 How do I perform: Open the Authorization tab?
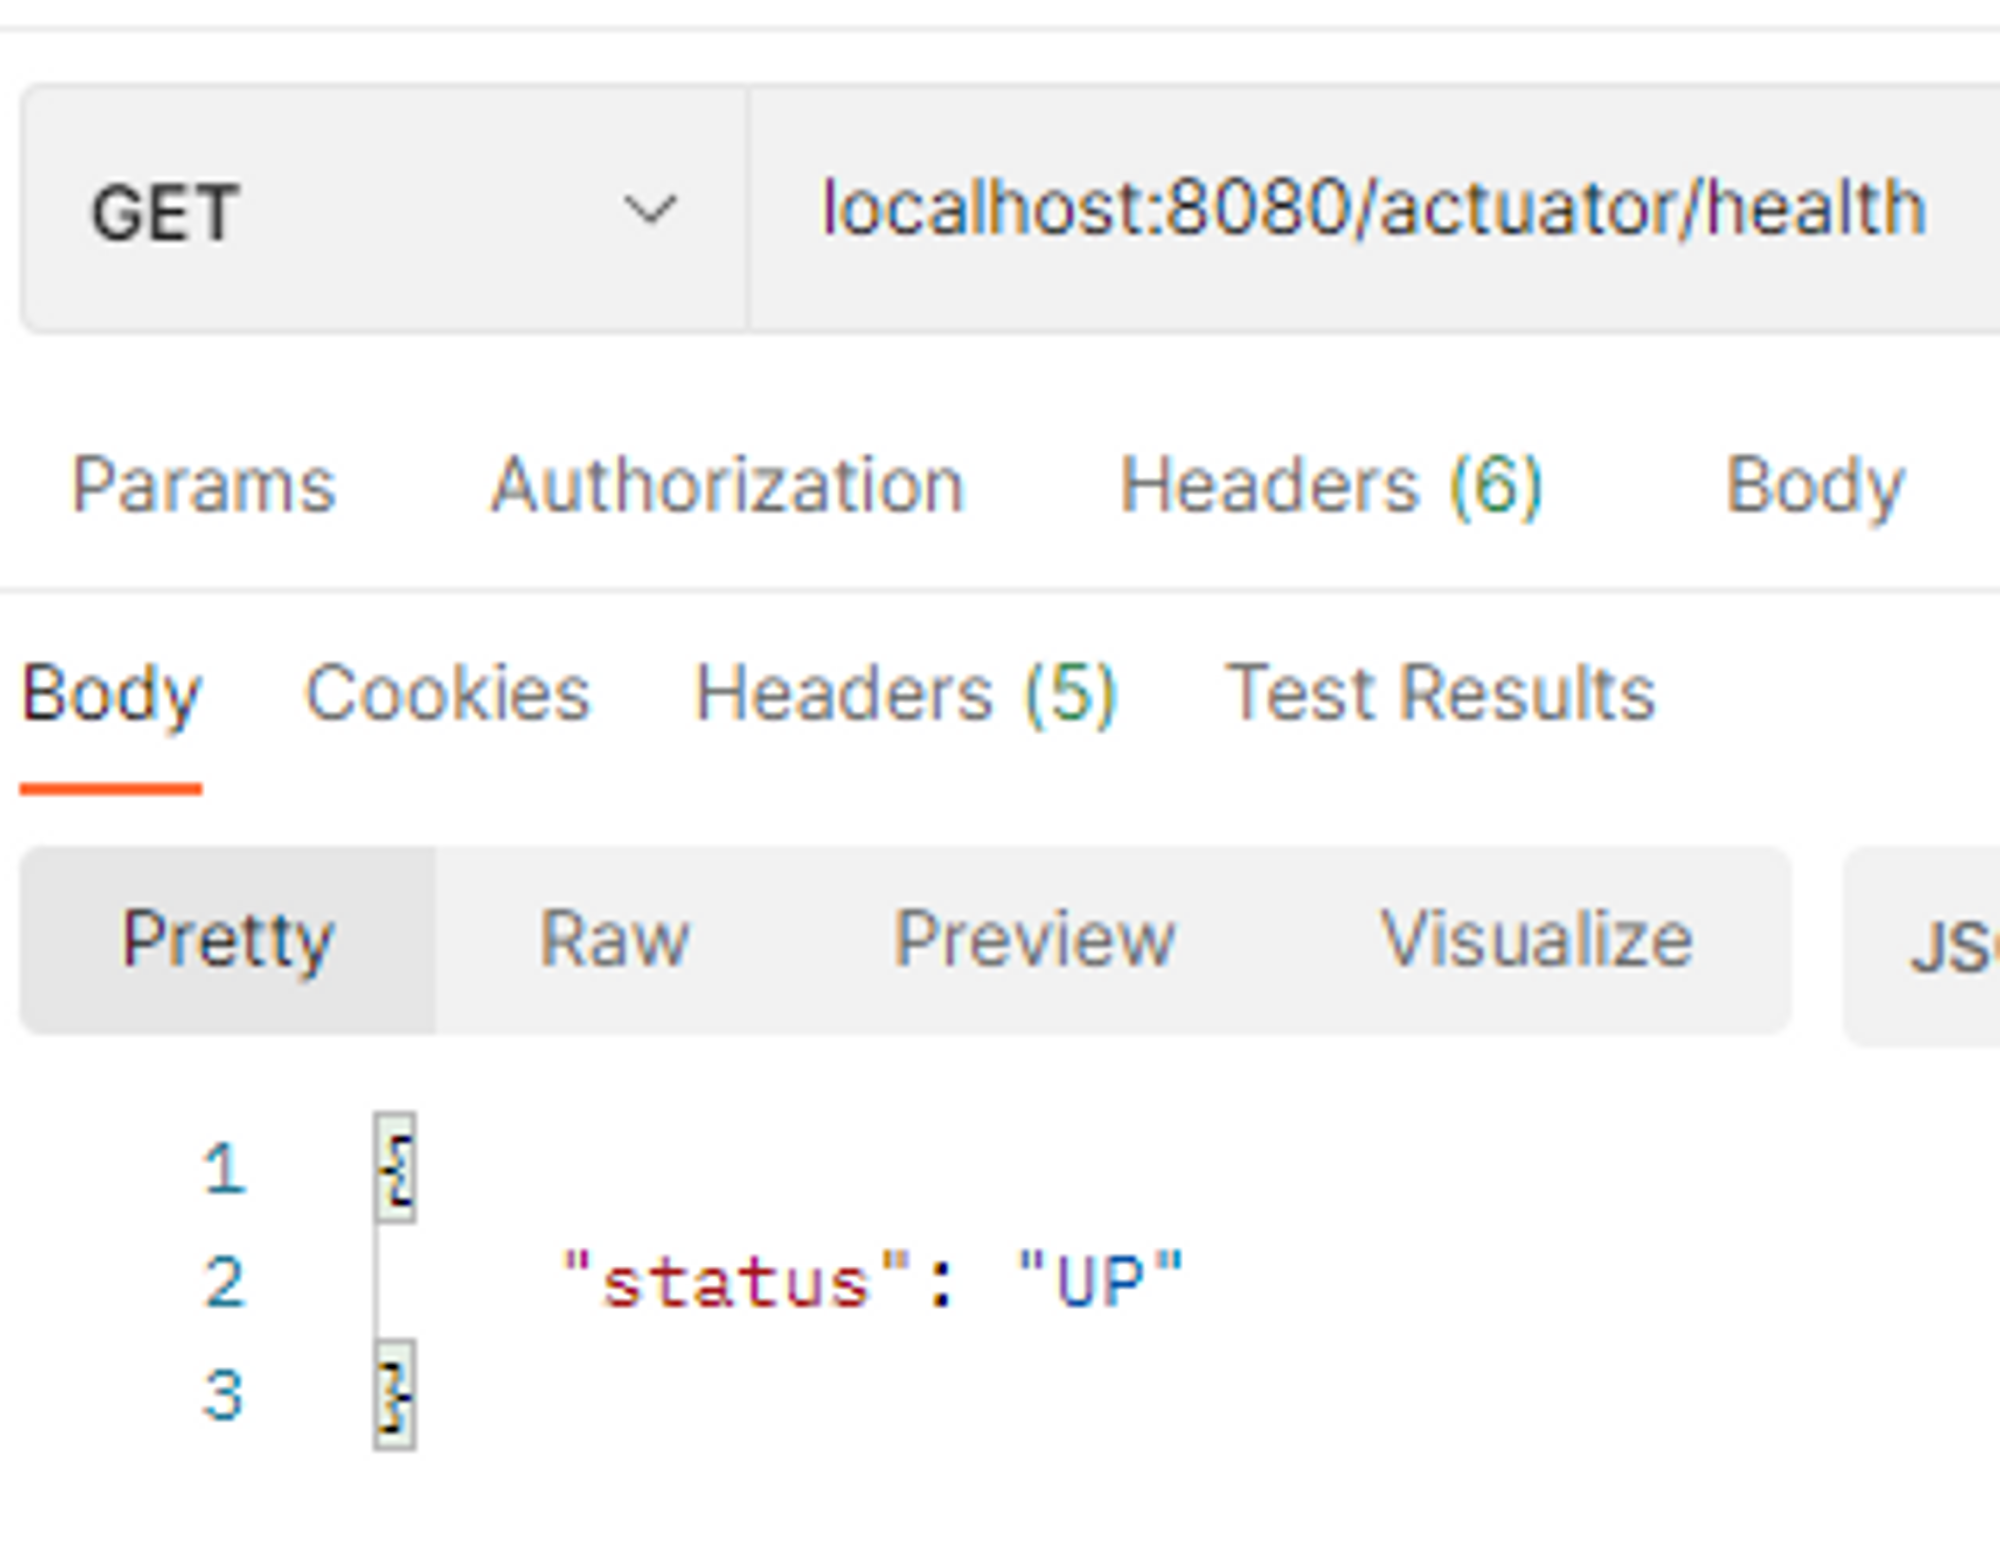click(x=727, y=486)
